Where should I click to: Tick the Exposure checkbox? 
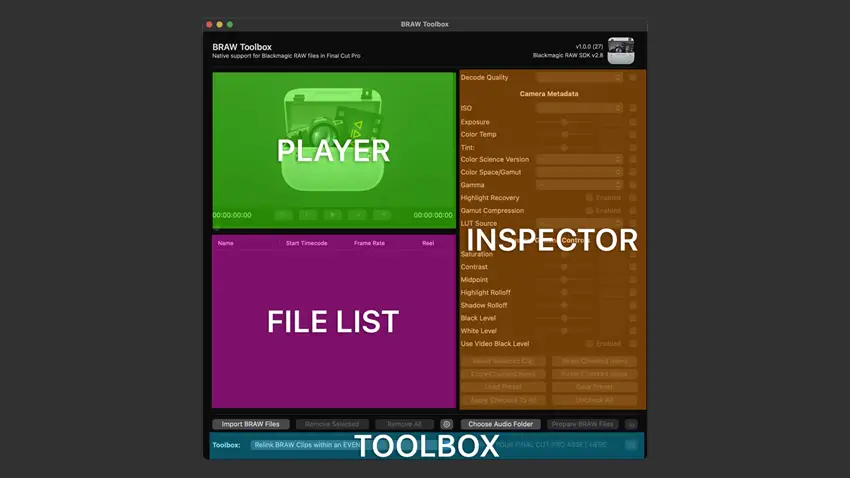[633, 122]
